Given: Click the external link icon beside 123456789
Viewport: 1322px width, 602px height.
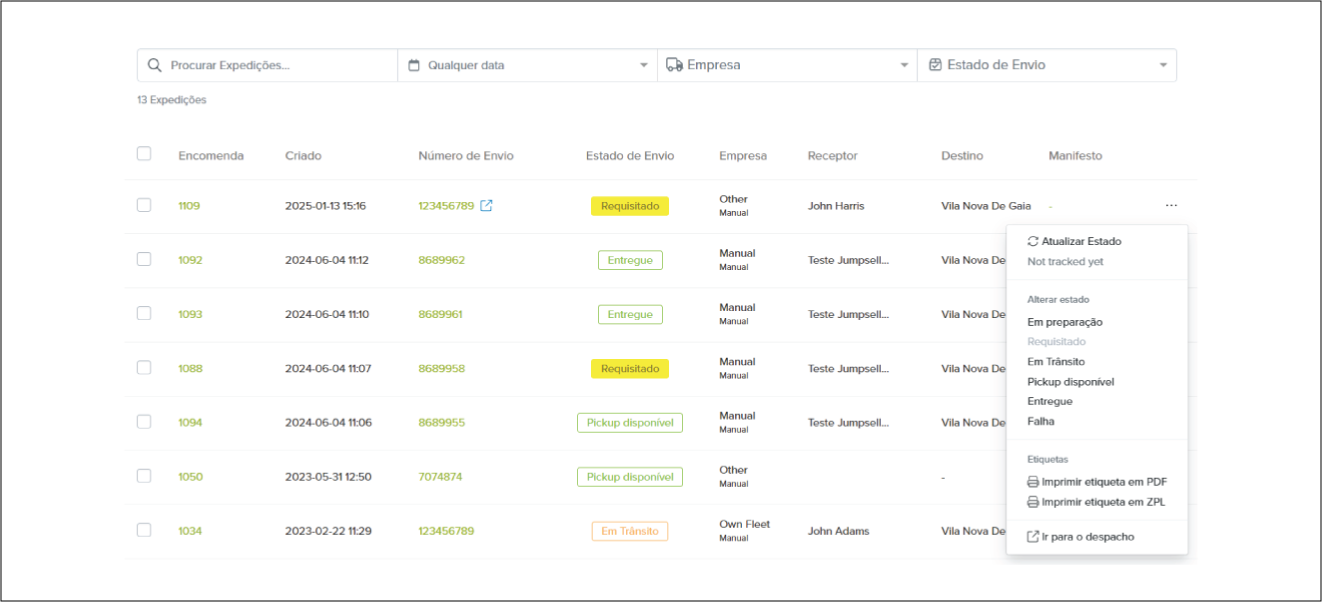Looking at the screenshot, I should [486, 206].
